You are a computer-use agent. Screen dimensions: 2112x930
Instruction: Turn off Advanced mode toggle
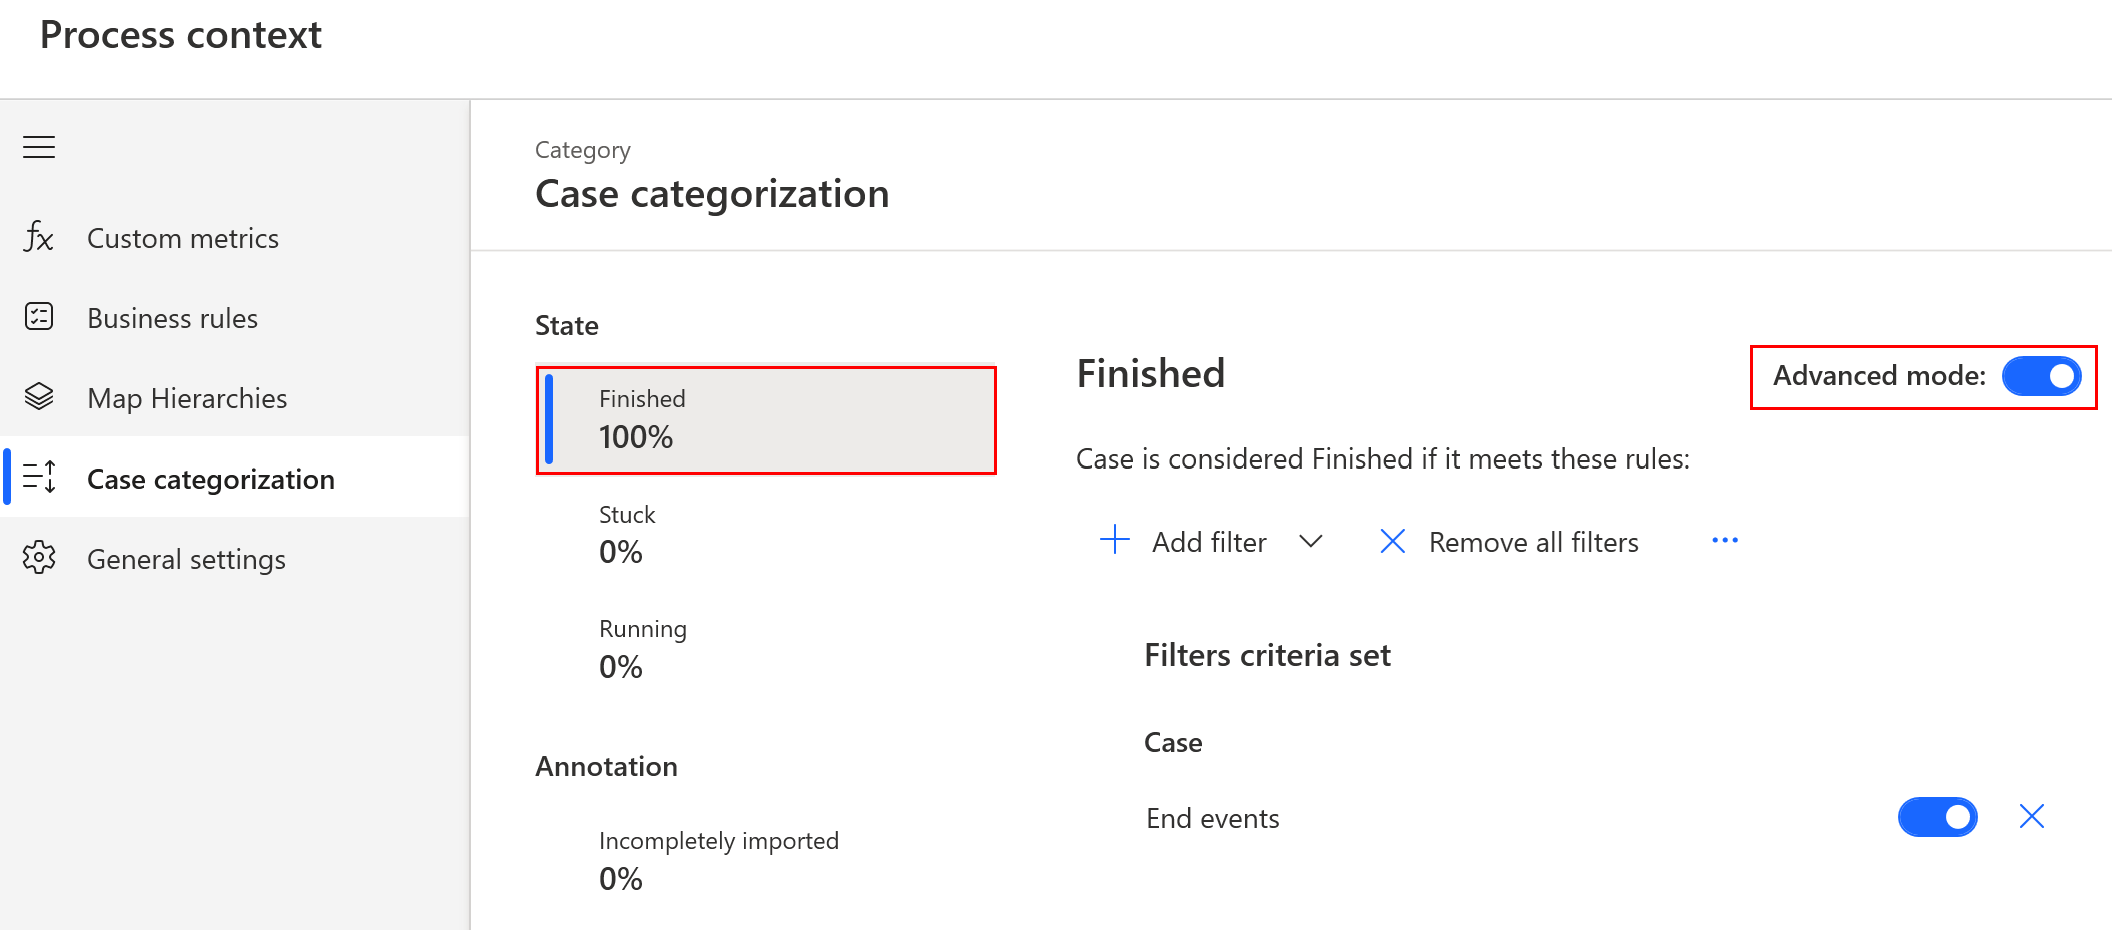click(2040, 376)
